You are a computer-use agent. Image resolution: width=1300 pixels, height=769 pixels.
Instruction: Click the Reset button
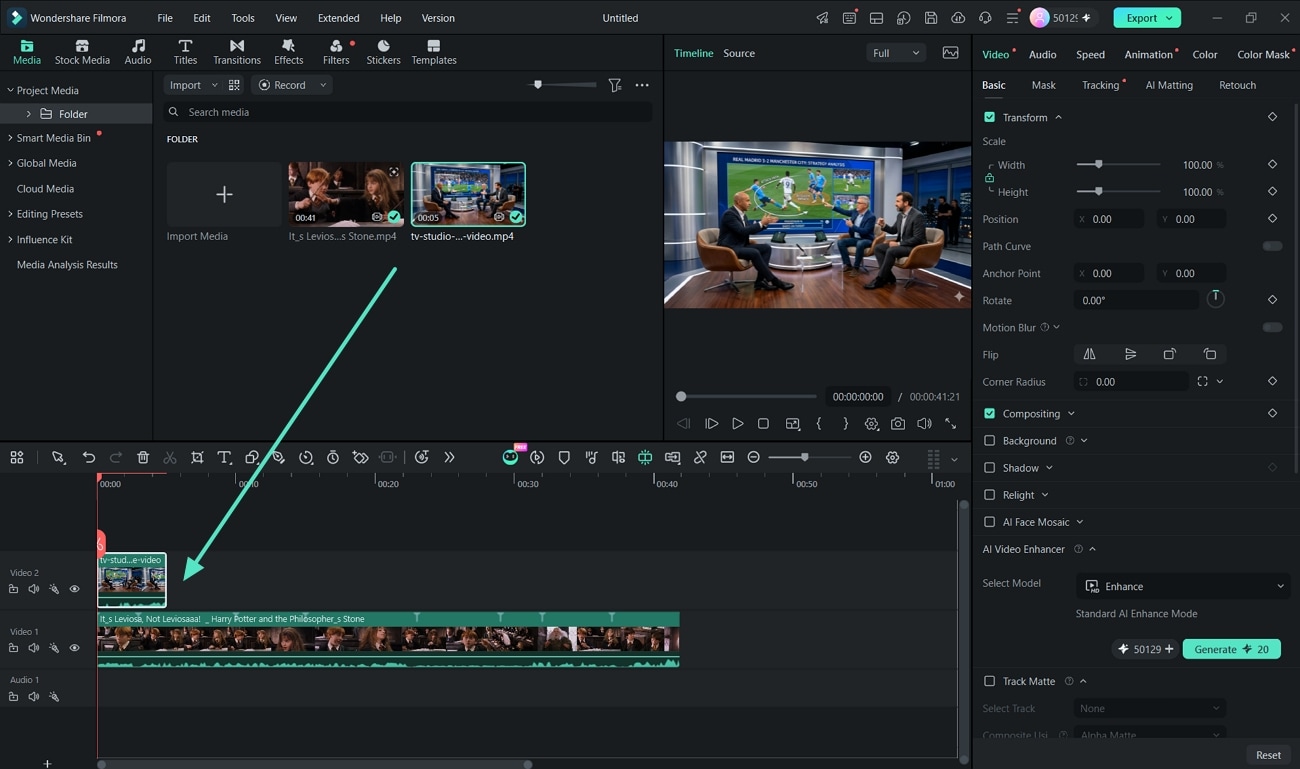tap(1268, 755)
